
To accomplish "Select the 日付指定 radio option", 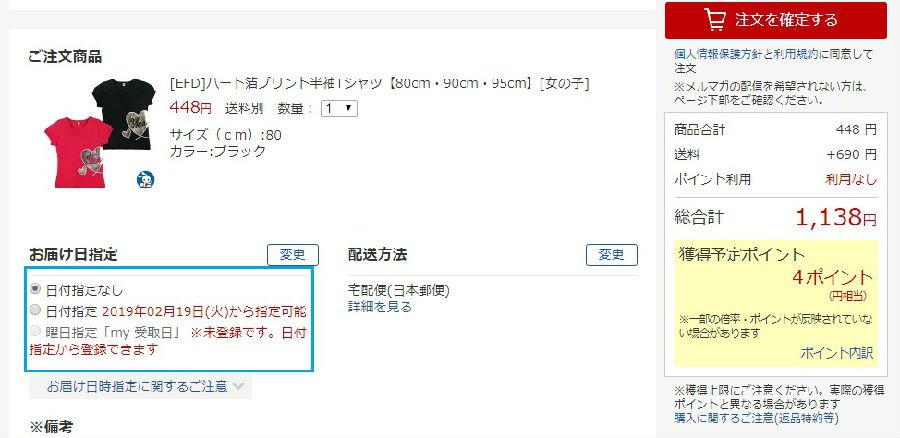I will coord(36,311).
